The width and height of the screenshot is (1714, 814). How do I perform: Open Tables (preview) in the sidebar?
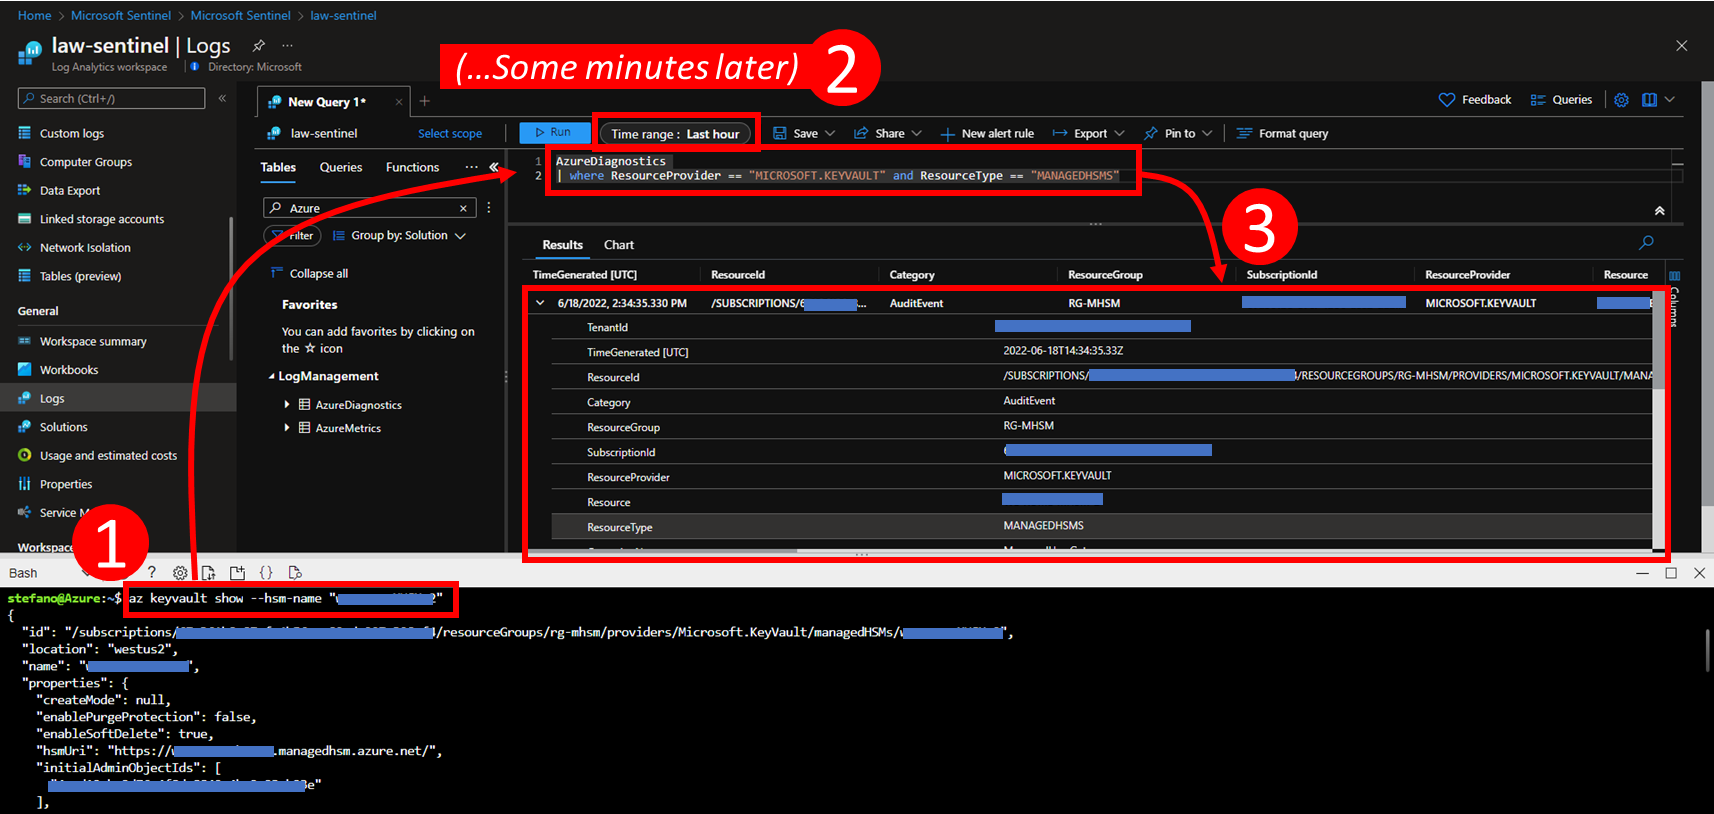coord(80,276)
